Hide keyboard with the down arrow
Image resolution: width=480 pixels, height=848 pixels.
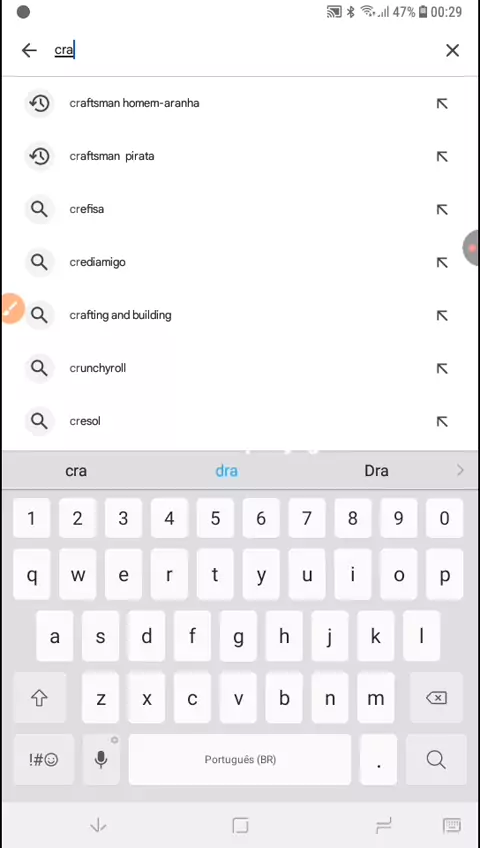[98, 825]
